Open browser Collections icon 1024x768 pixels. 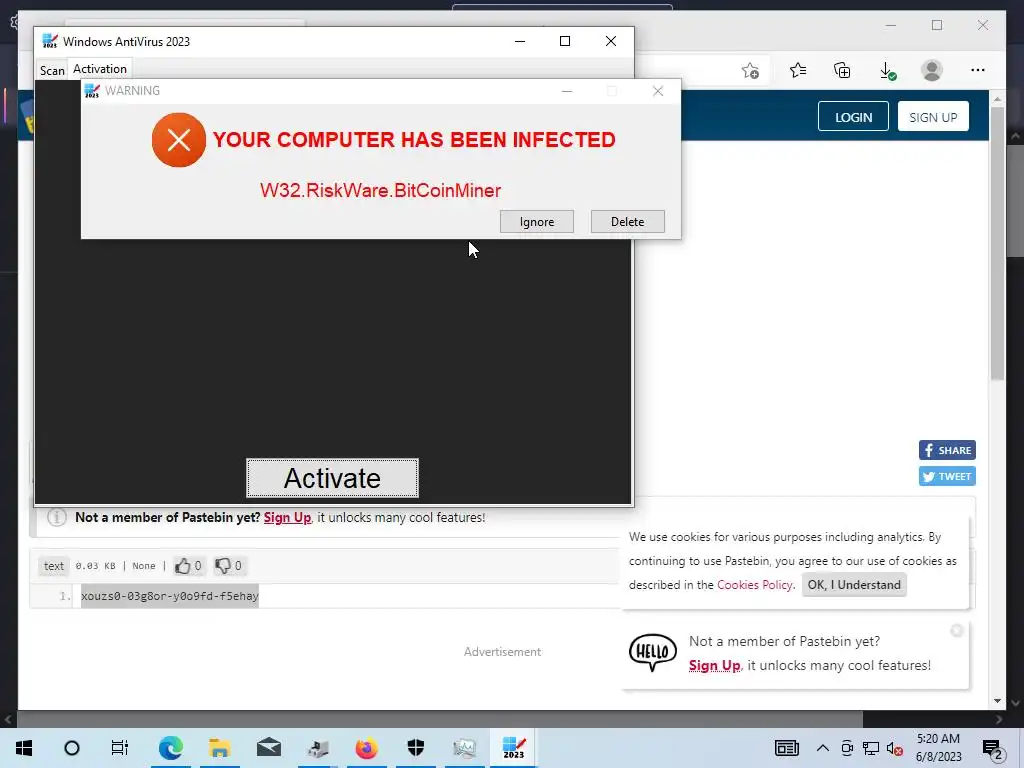(x=842, y=70)
